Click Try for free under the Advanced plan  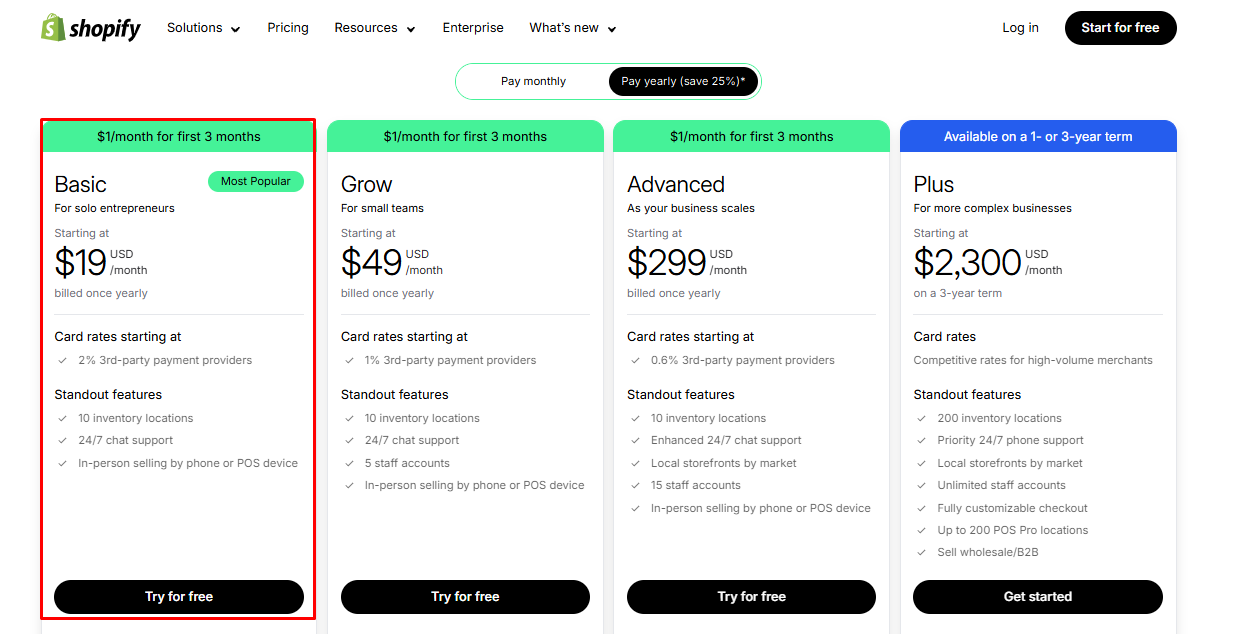pyautogui.click(x=751, y=597)
